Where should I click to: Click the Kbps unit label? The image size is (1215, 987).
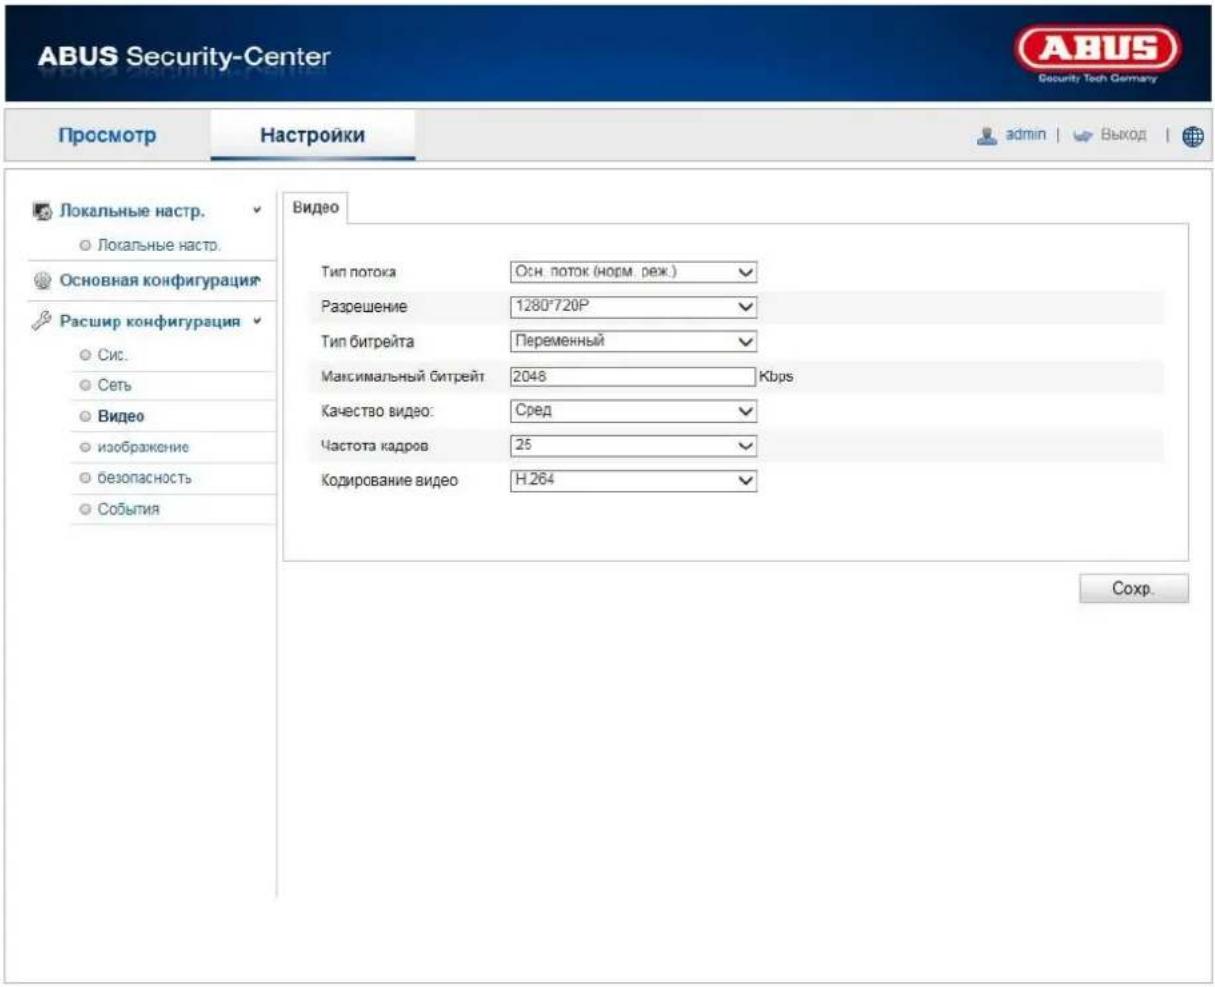(x=777, y=377)
